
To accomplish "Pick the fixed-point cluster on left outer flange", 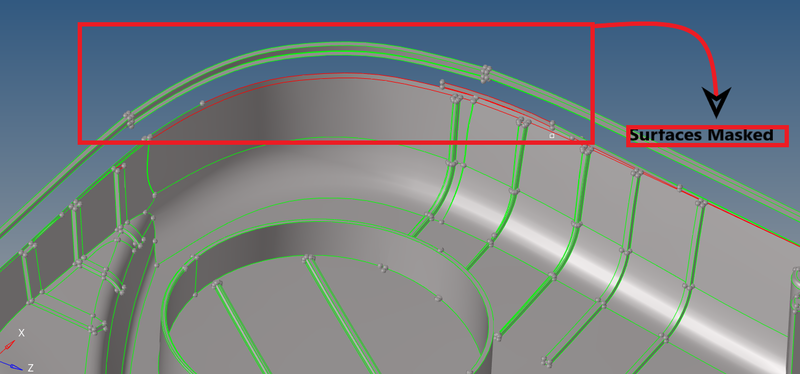I will [x=129, y=119].
